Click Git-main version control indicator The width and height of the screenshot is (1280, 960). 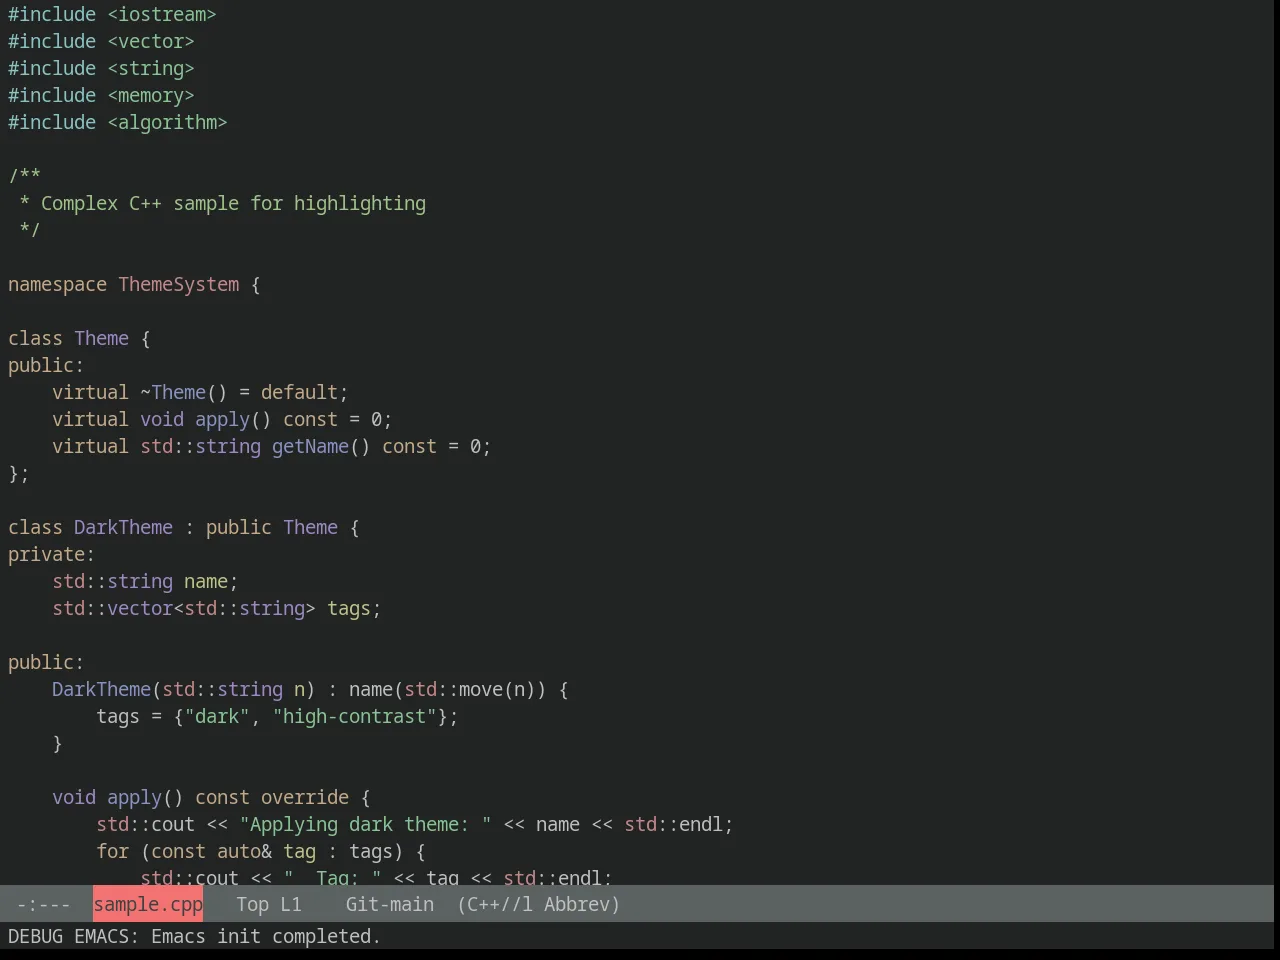coord(390,904)
